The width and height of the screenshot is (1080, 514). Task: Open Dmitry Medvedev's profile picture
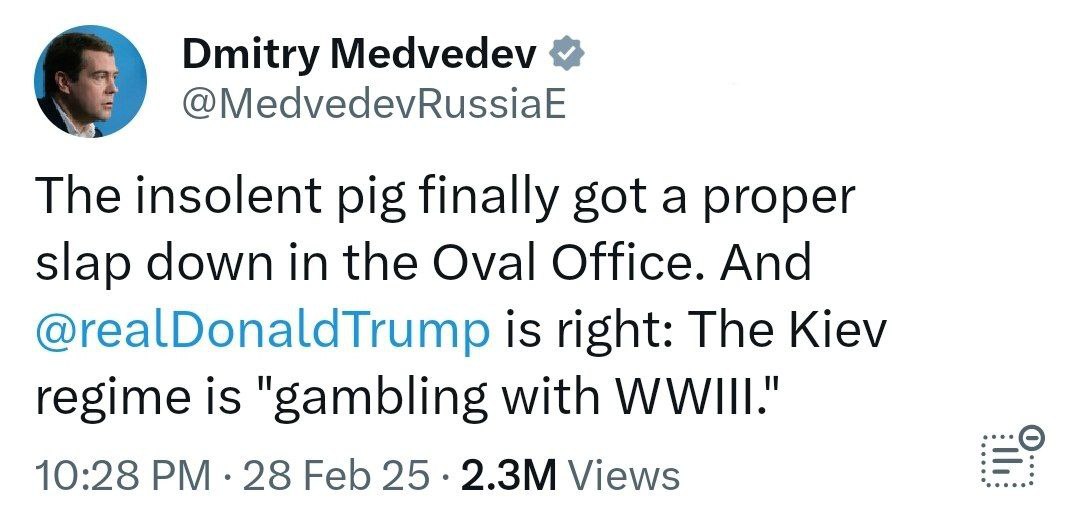click(91, 81)
